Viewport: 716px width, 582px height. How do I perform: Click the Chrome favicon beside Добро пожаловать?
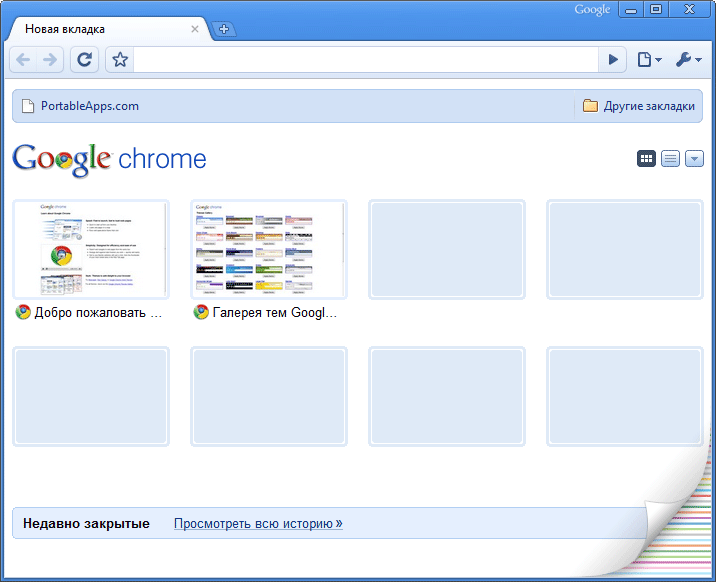pos(23,312)
